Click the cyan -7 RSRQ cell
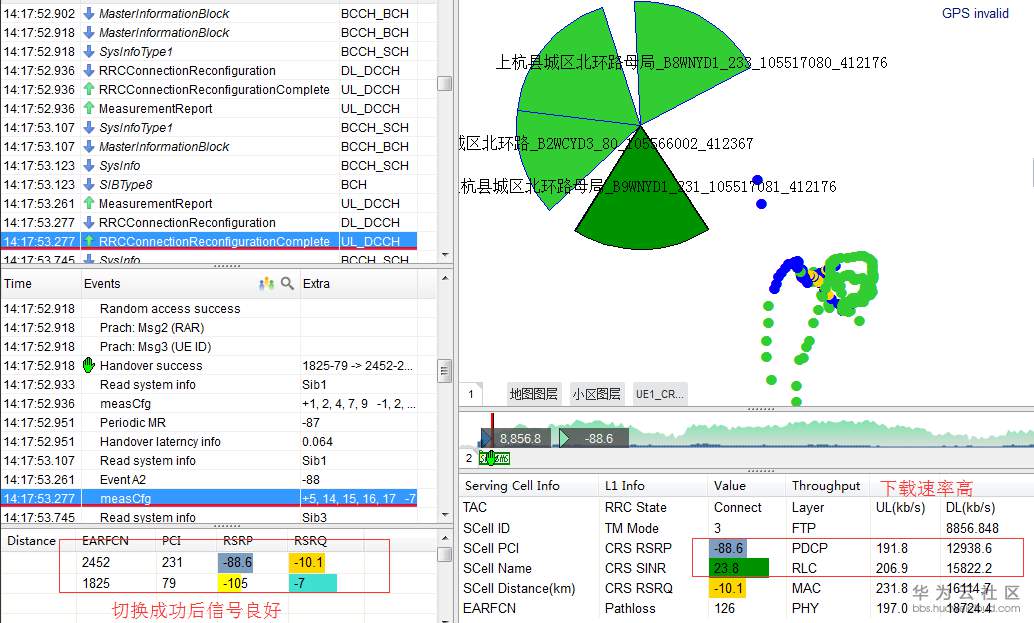This screenshot has height=623, width=1034. tap(313, 583)
